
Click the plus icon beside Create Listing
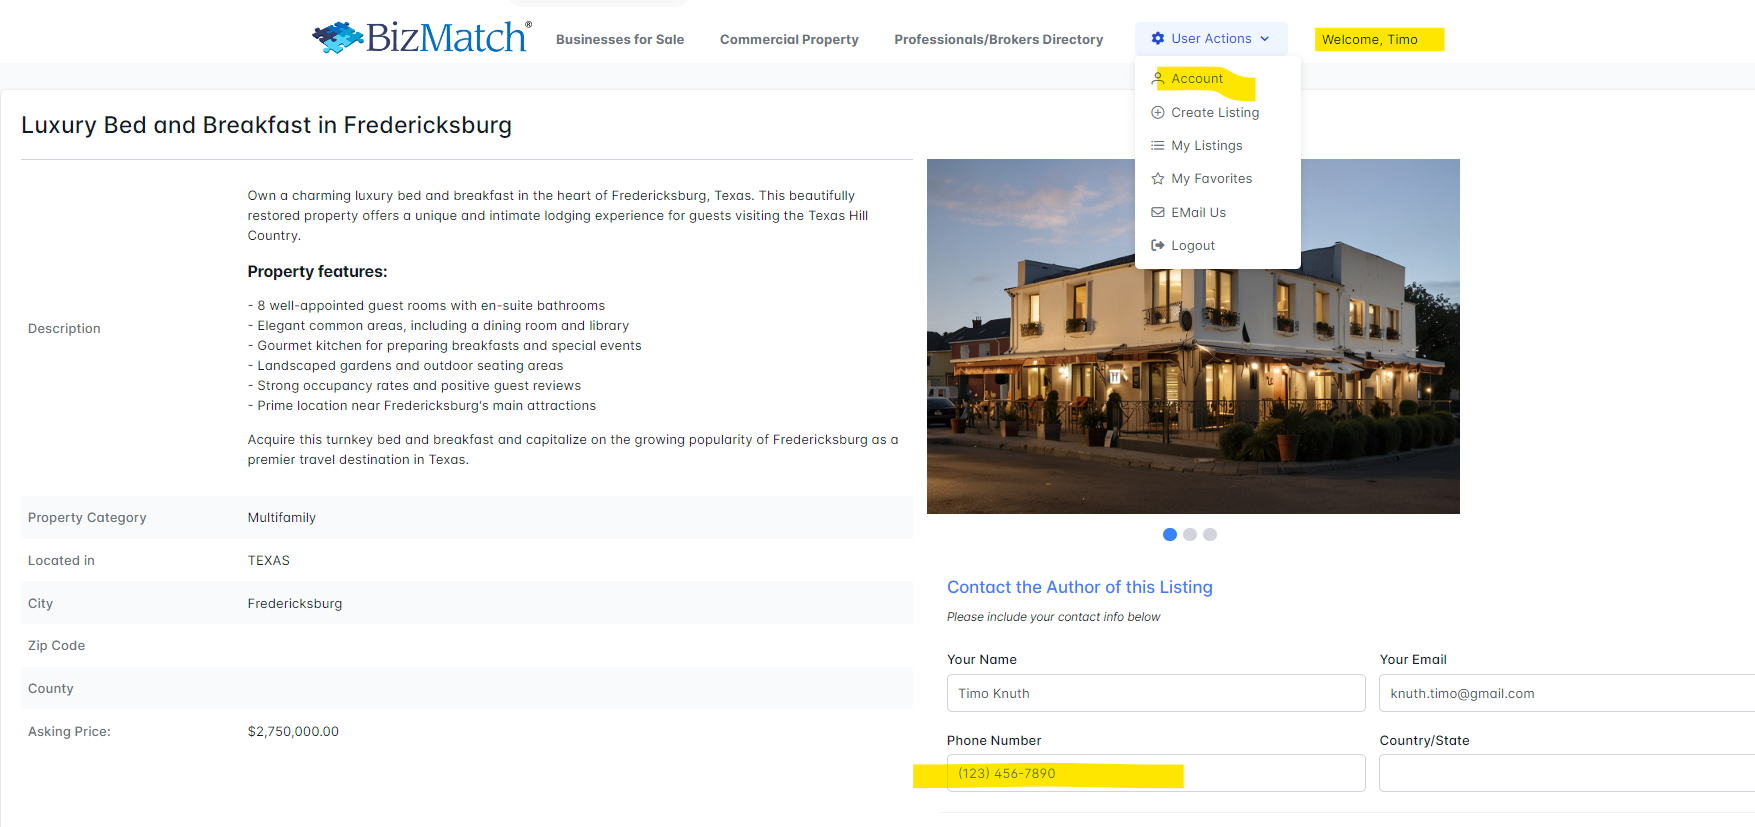(x=1158, y=113)
